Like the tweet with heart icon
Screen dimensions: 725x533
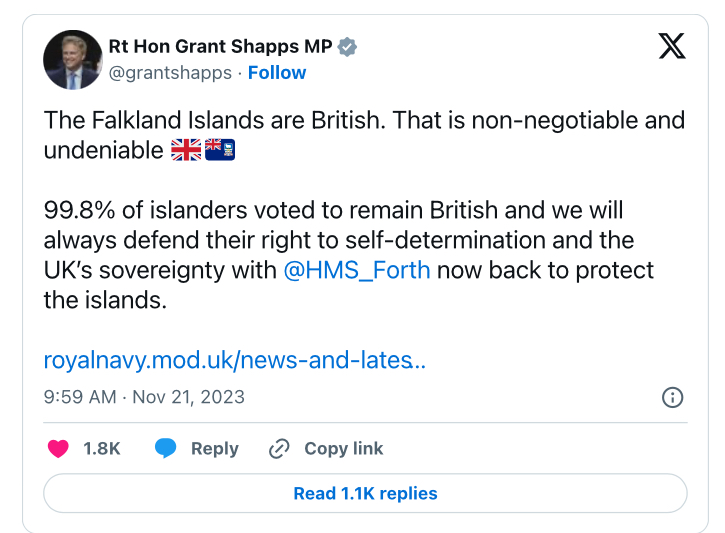[58, 448]
